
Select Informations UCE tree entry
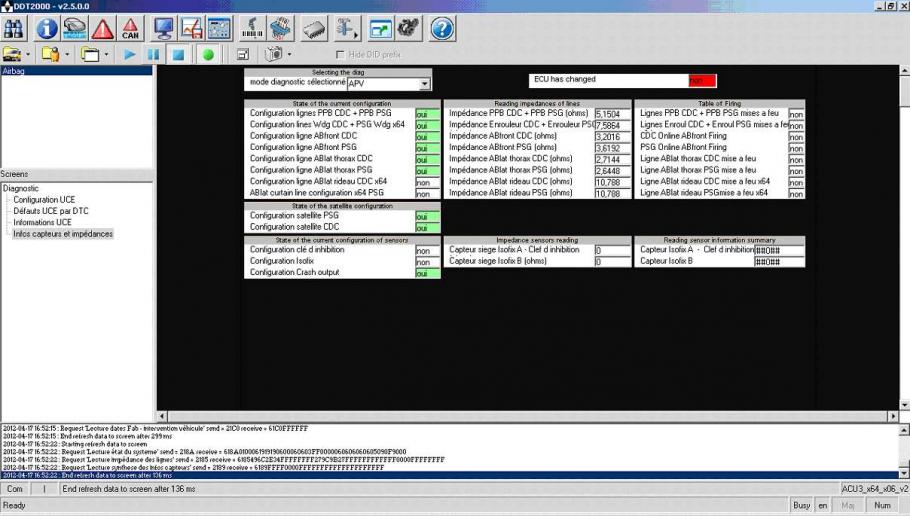(x=43, y=222)
